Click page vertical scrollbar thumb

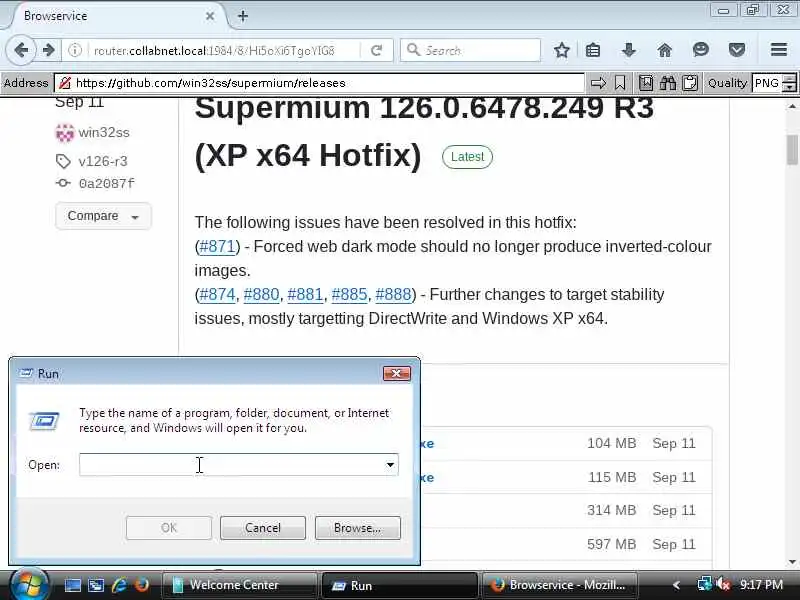[x=792, y=149]
